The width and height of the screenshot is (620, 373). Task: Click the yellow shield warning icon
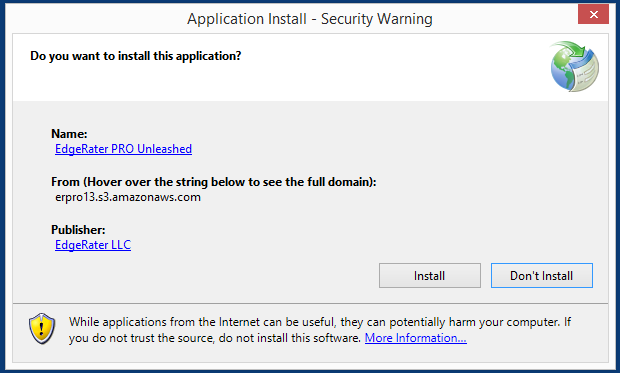click(x=42, y=328)
